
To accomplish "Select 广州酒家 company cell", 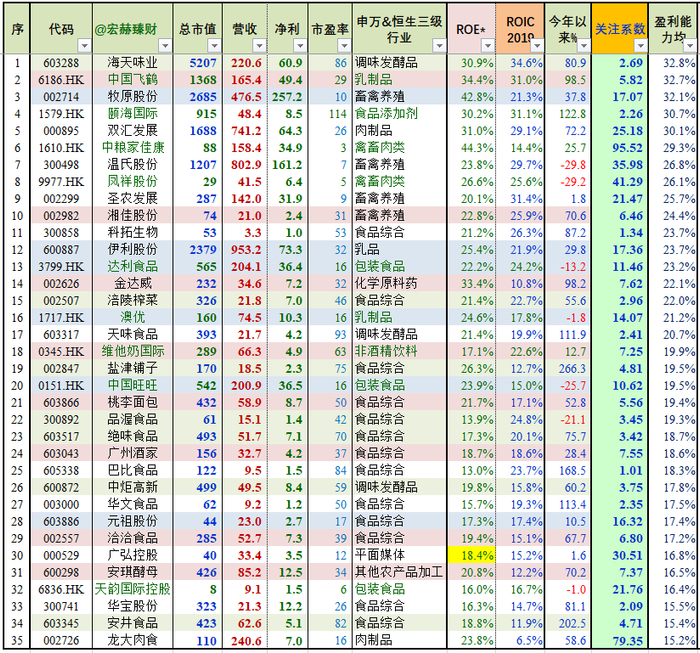I will coord(133,453).
